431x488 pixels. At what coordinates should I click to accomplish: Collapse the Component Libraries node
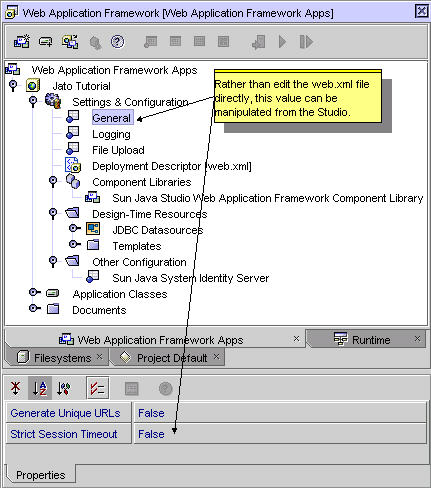(x=53, y=182)
